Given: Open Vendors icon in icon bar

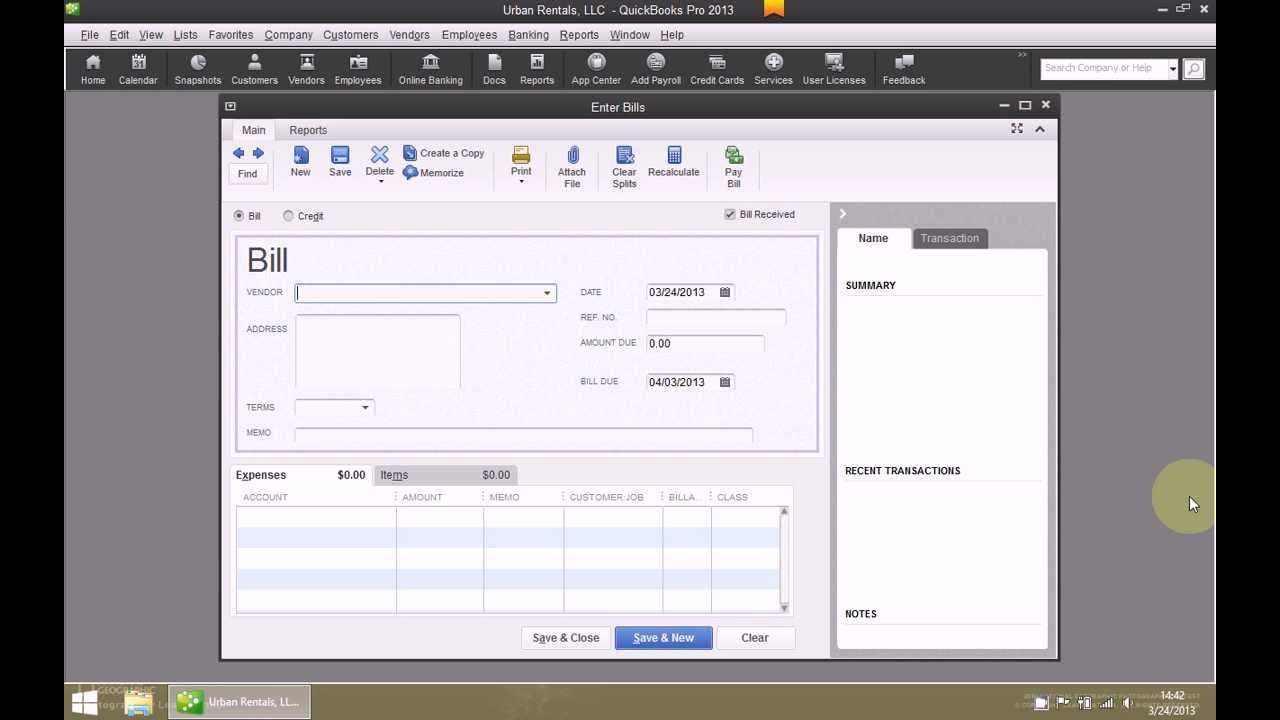Looking at the screenshot, I should [x=306, y=69].
